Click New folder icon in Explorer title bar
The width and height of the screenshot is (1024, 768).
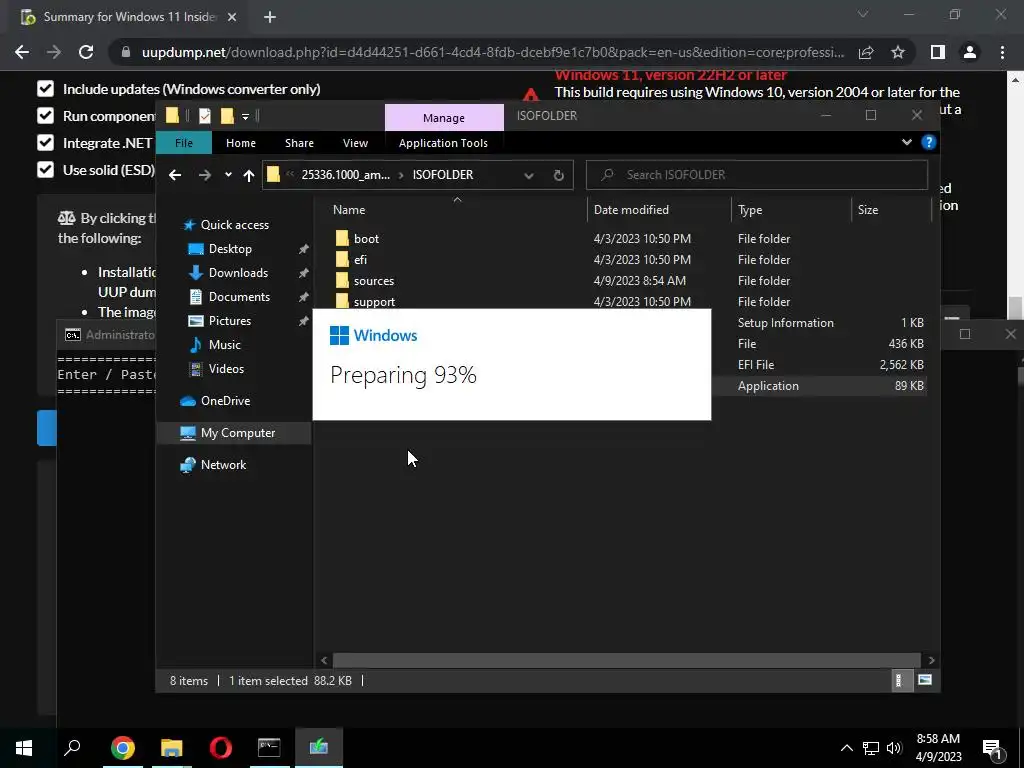(227, 116)
